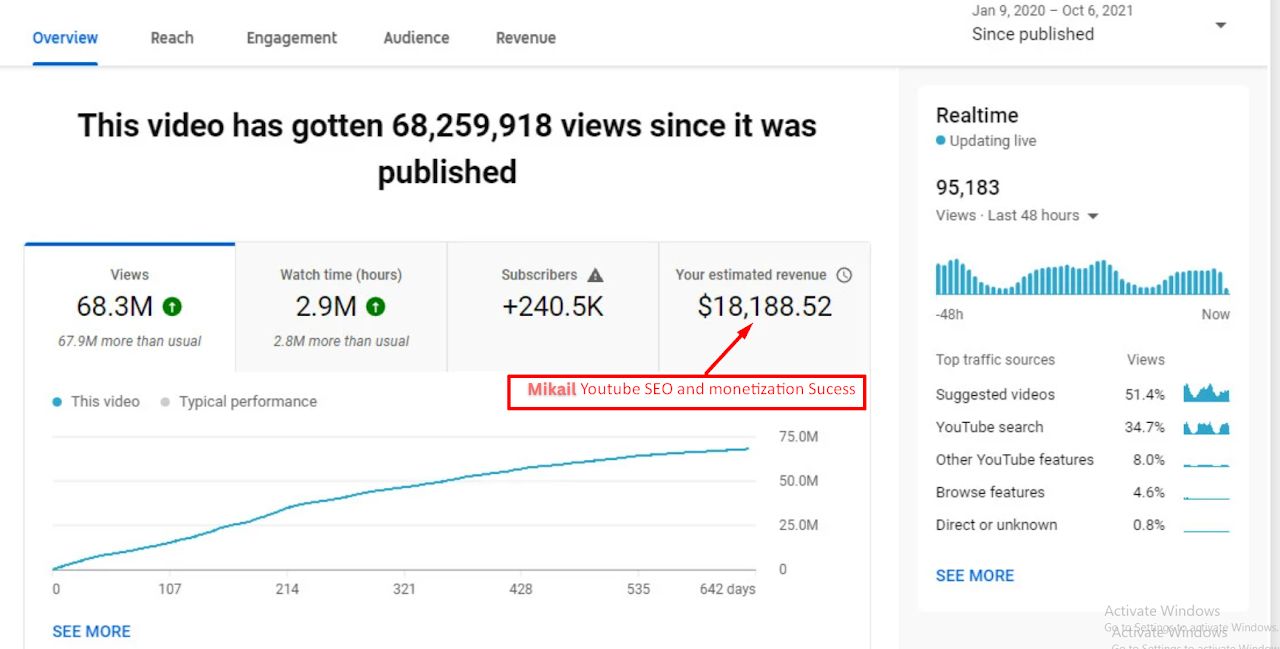Expand the Last 48 hours views dropdown
1280x649 pixels.
1093,216
